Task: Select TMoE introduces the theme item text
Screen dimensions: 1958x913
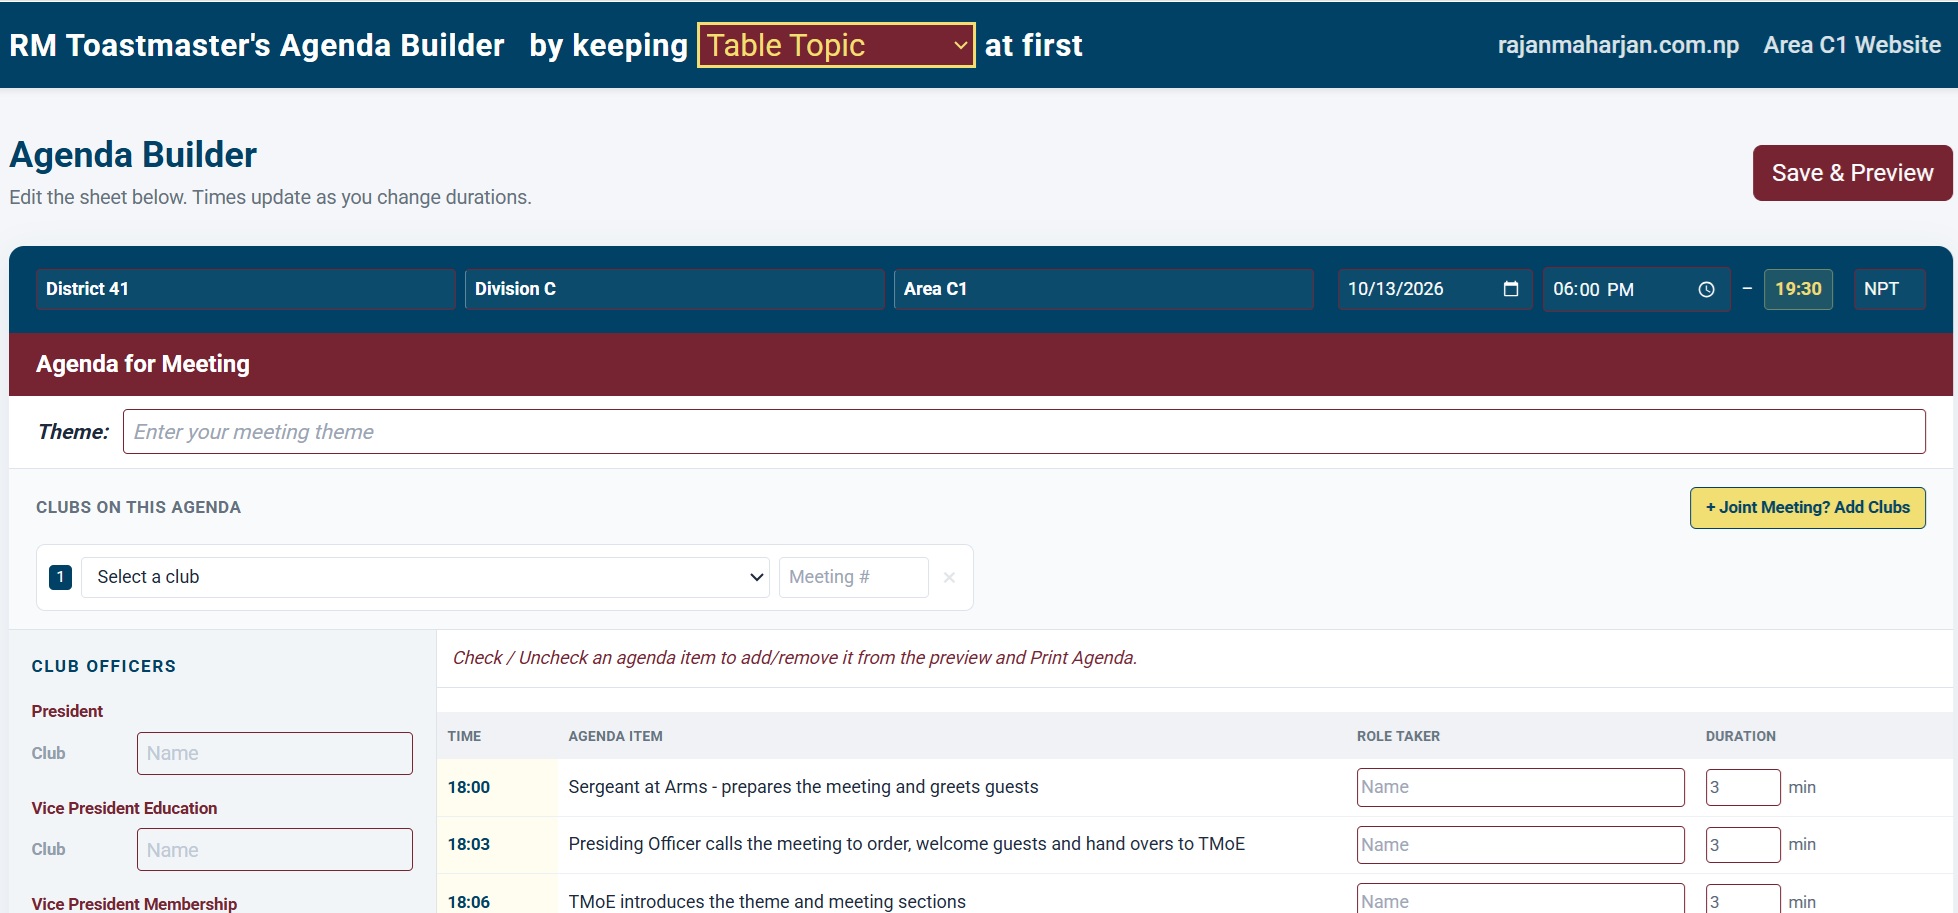Action: click(767, 901)
